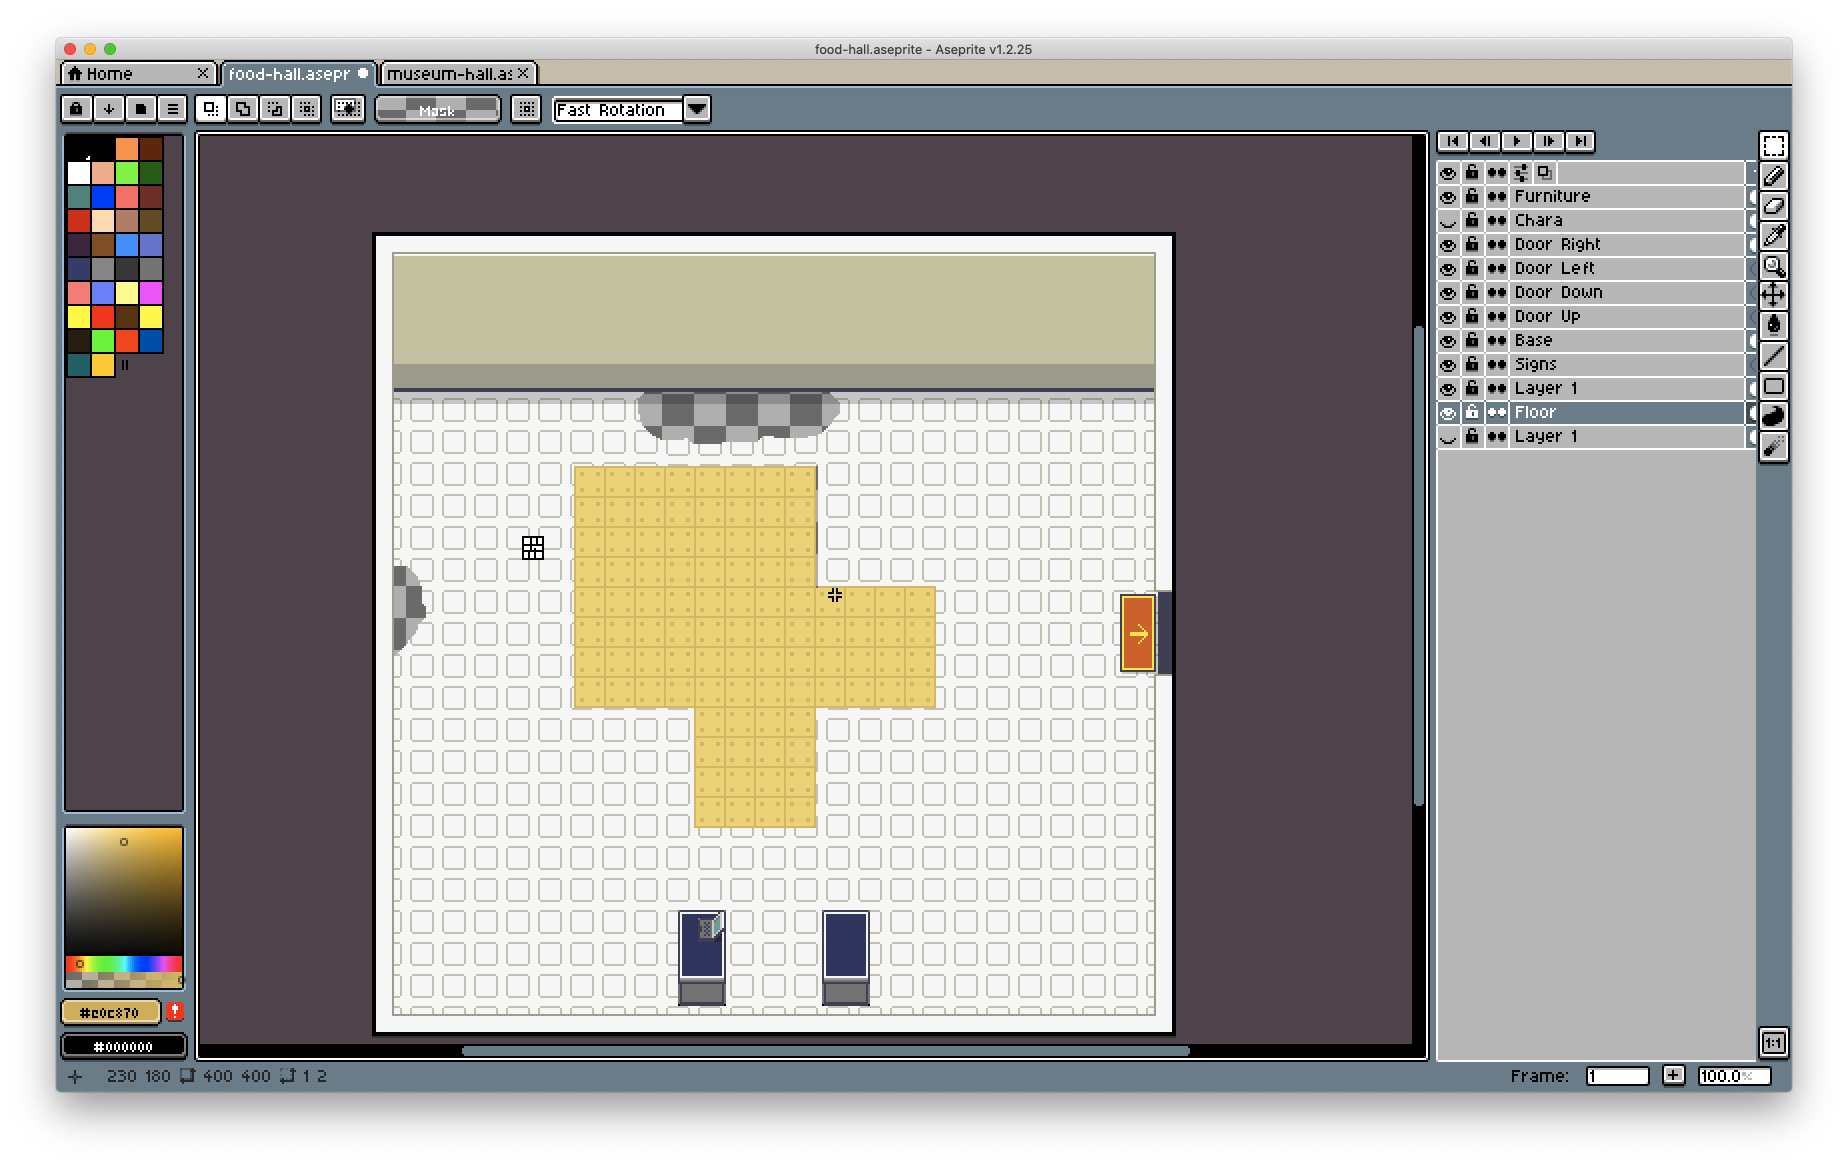Select the Line tool
Image resolution: width=1848 pixels, height=1166 pixels.
[x=1773, y=356]
